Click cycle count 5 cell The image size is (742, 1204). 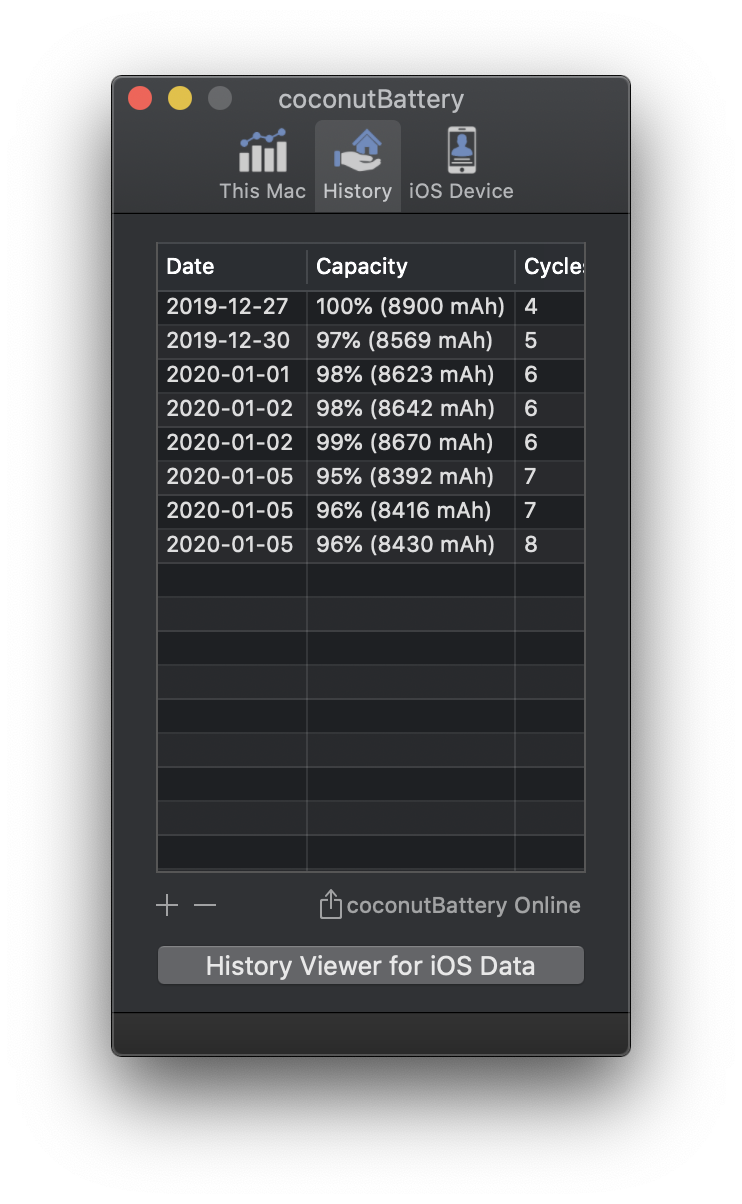pyautogui.click(x=550, y=341)
